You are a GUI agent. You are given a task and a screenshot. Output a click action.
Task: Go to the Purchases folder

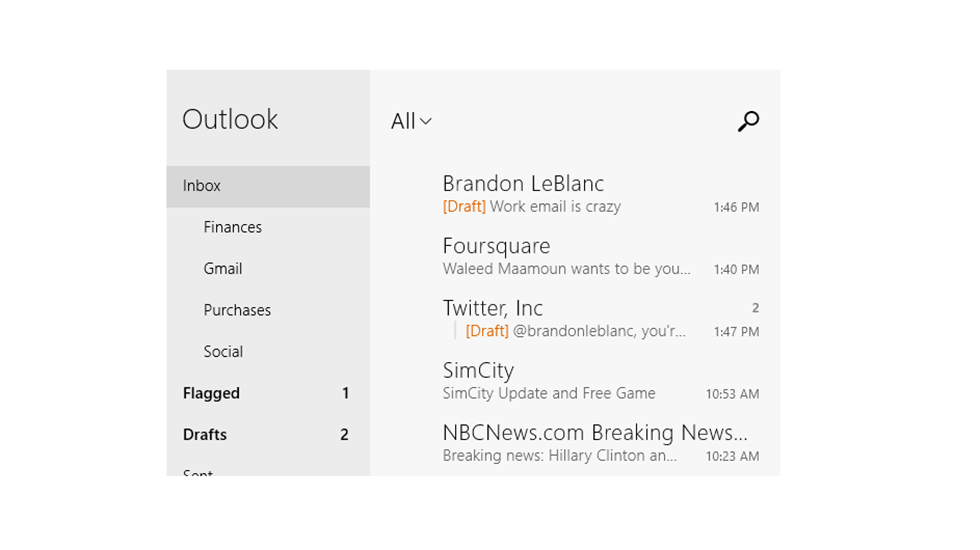[x=237, y=310]
